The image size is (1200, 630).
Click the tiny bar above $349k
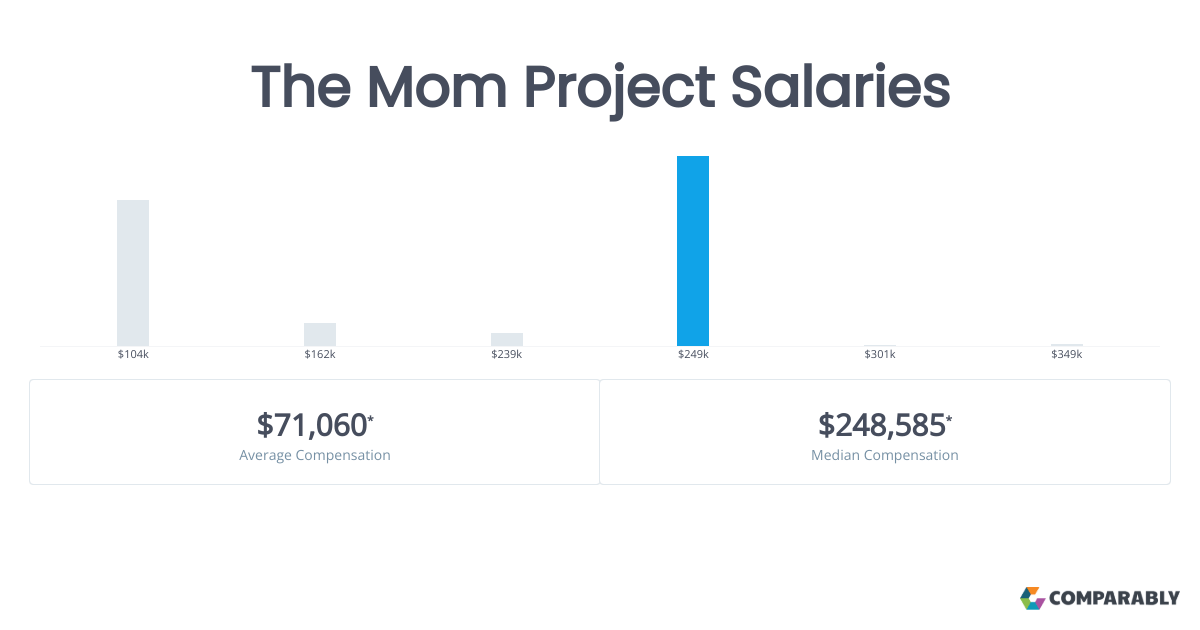click(x=1067, y=345)
